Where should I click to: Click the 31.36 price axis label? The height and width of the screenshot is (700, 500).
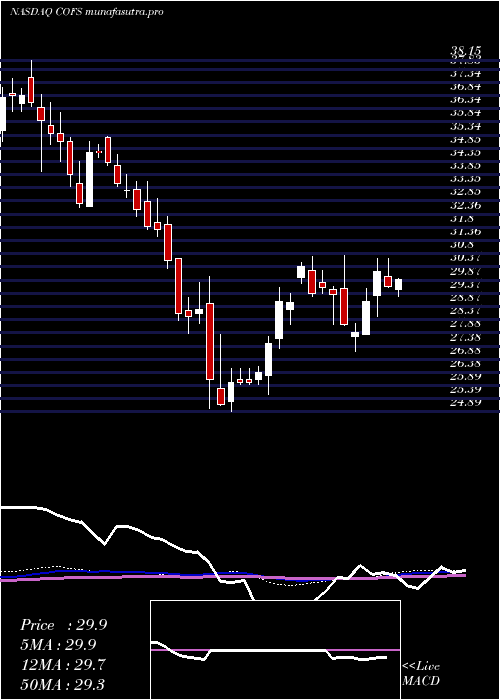click(x=465, y=232)
